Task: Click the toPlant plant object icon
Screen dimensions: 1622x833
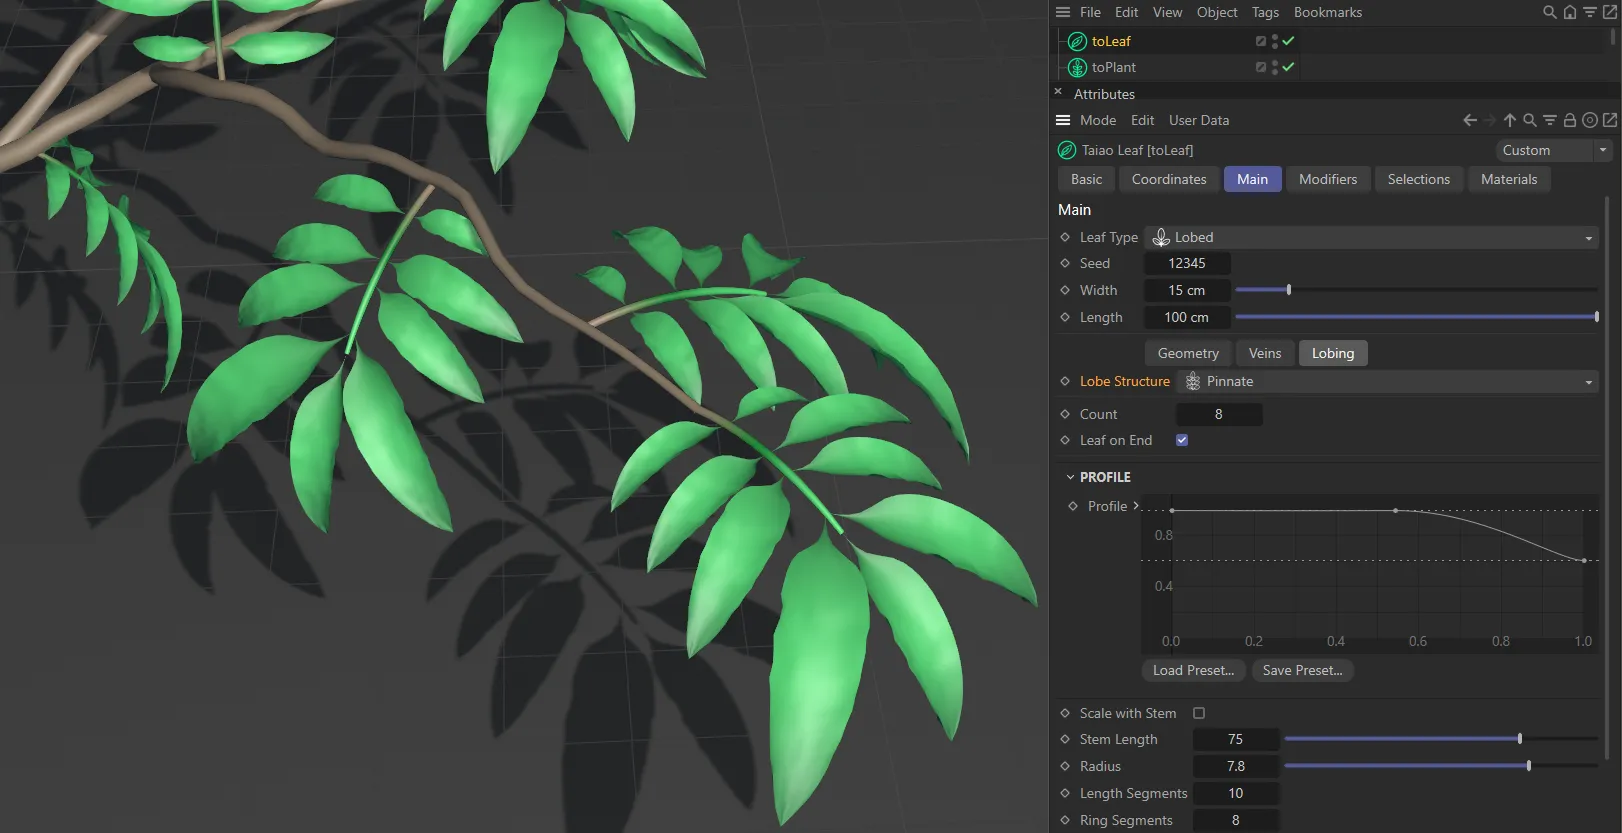Action: [x=1077, y=67]
